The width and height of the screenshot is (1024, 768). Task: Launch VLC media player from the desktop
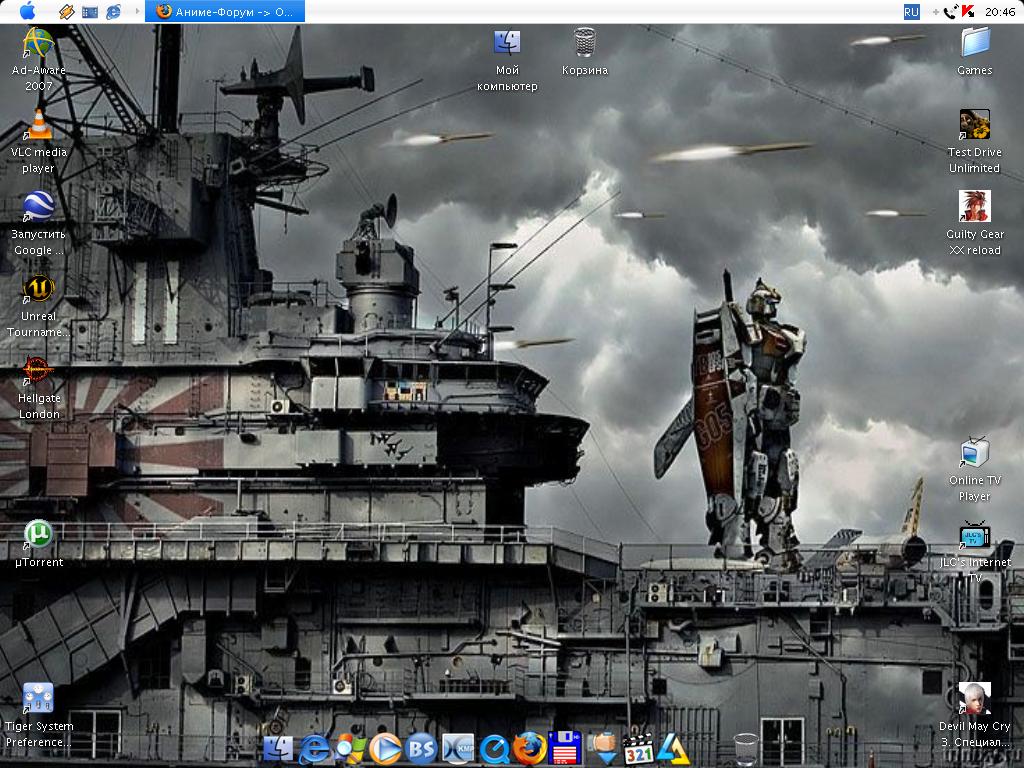[39, 141]
